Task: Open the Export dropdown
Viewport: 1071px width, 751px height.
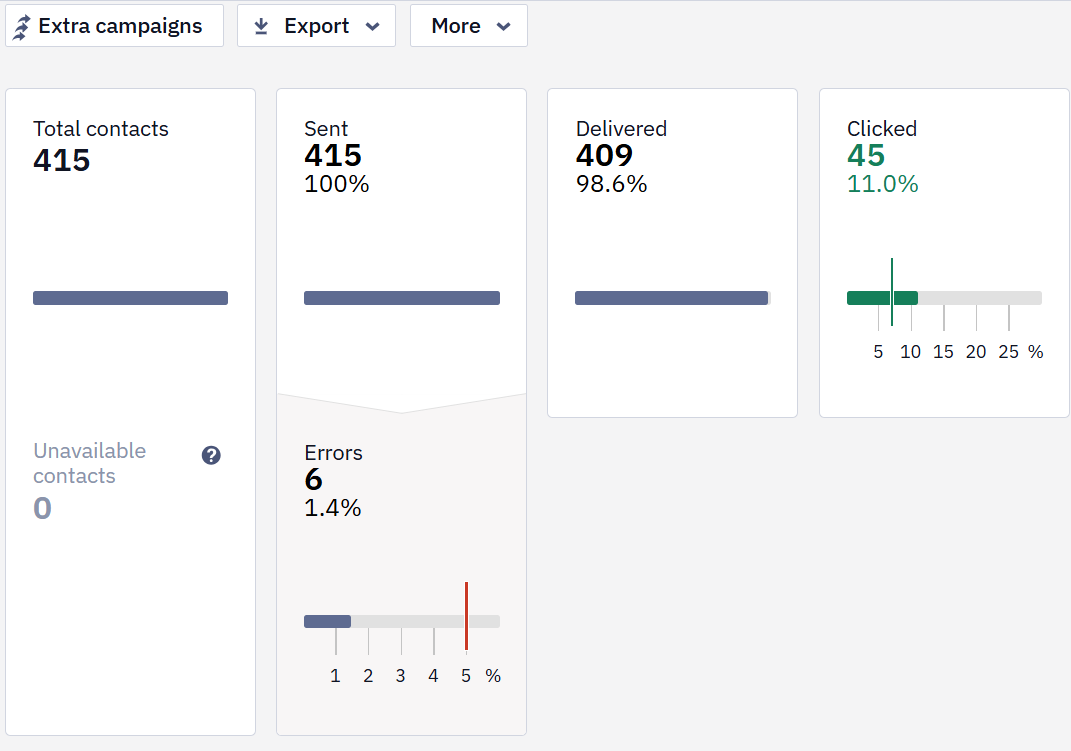Action: pyautogui.click(x=316, y=26)
